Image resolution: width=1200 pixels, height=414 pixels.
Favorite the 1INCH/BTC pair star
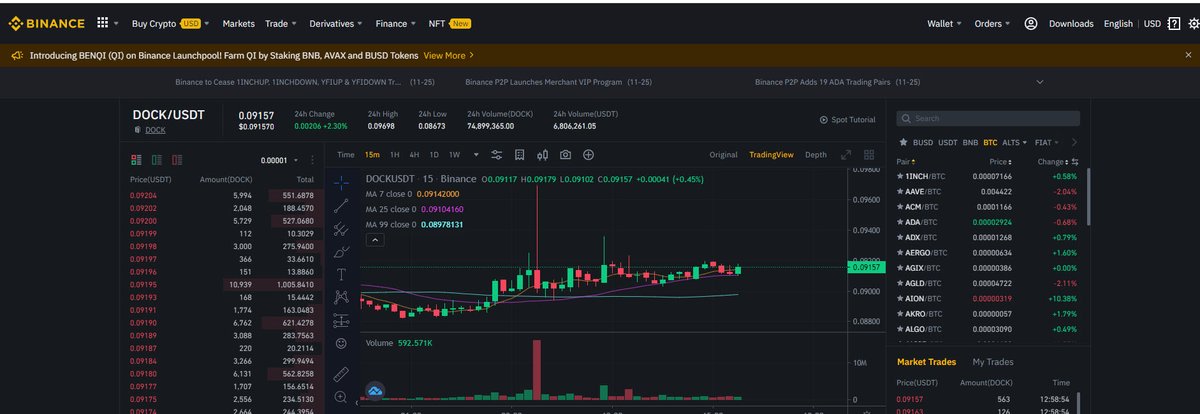901,176
